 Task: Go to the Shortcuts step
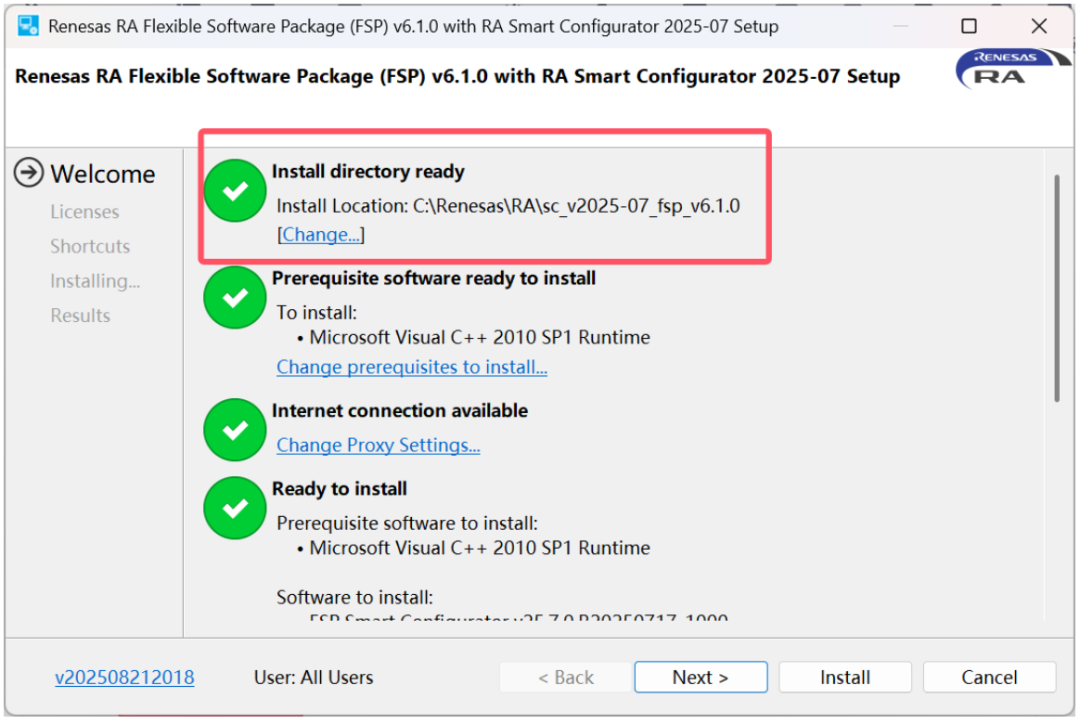(x=90, y=246)
